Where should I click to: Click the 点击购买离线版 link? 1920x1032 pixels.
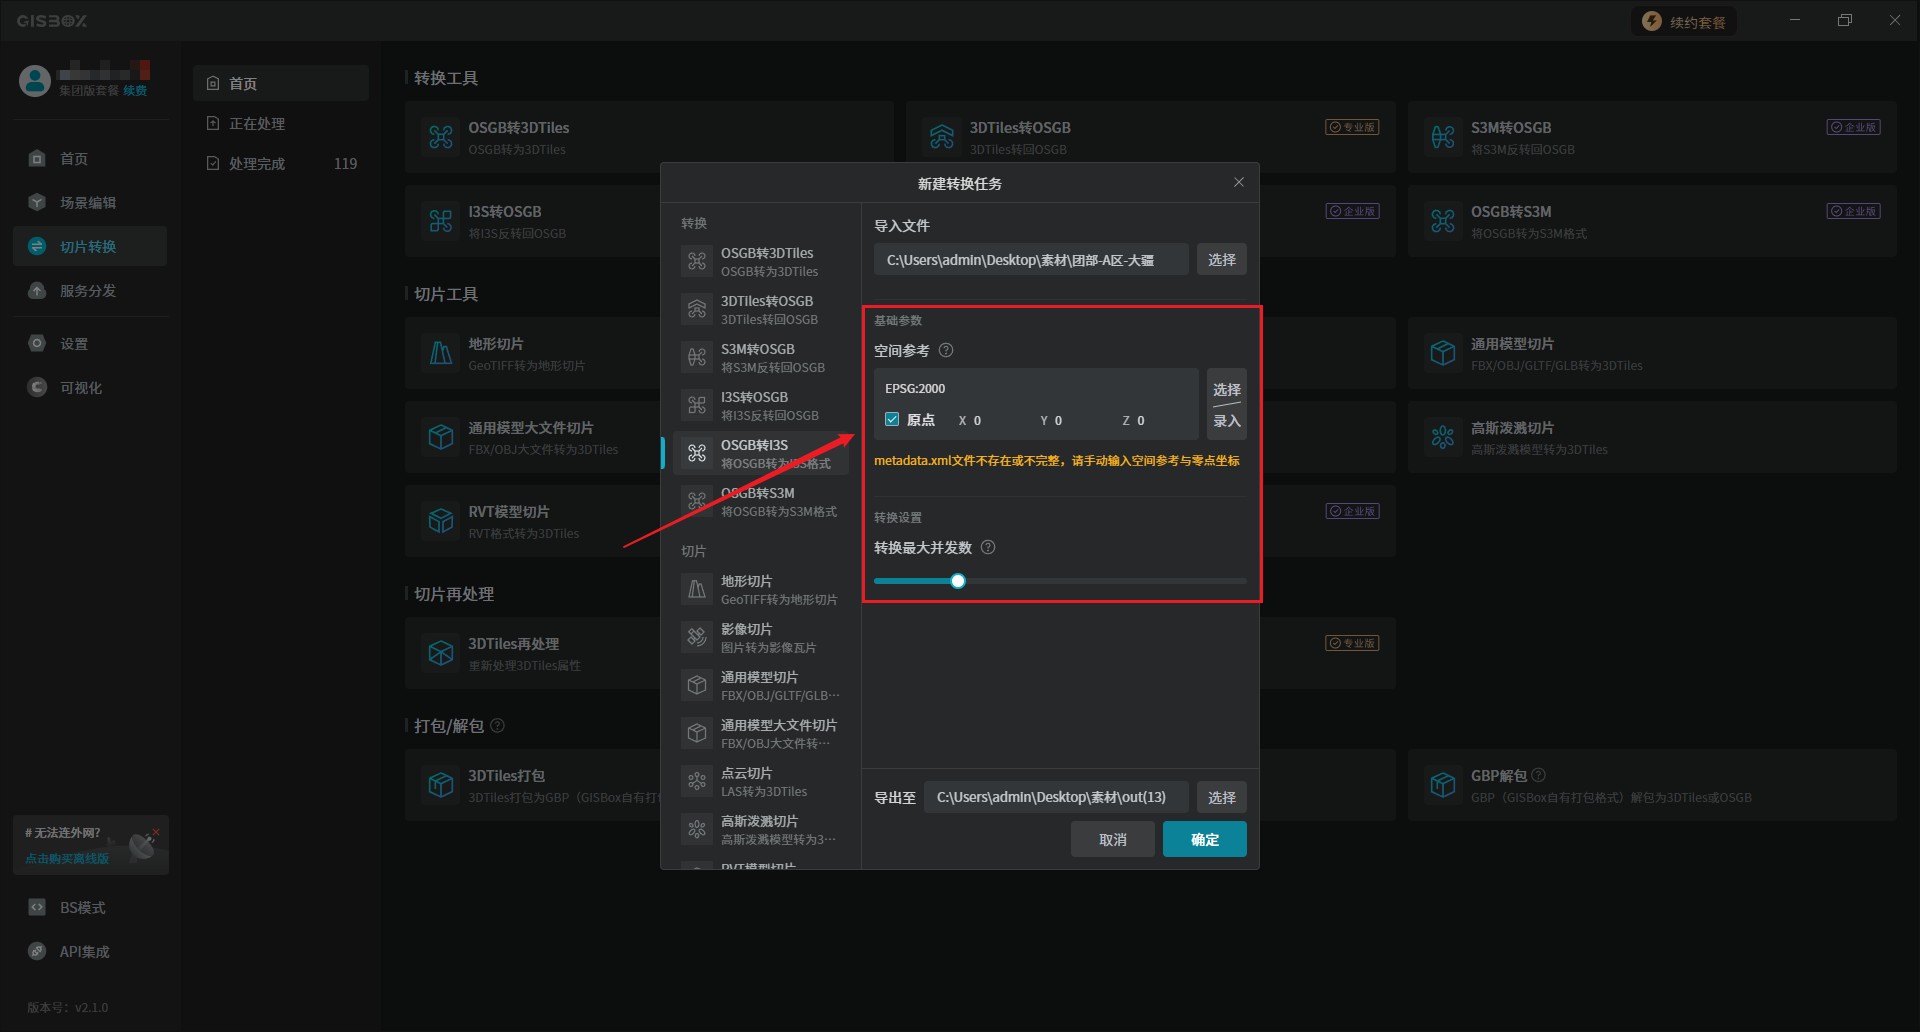tap(67, 859)
